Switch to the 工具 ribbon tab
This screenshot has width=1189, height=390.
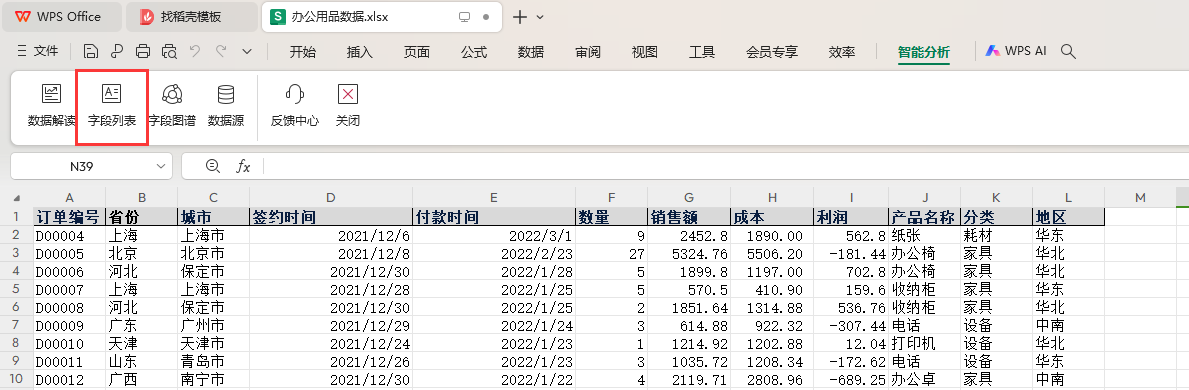point(702,52)
